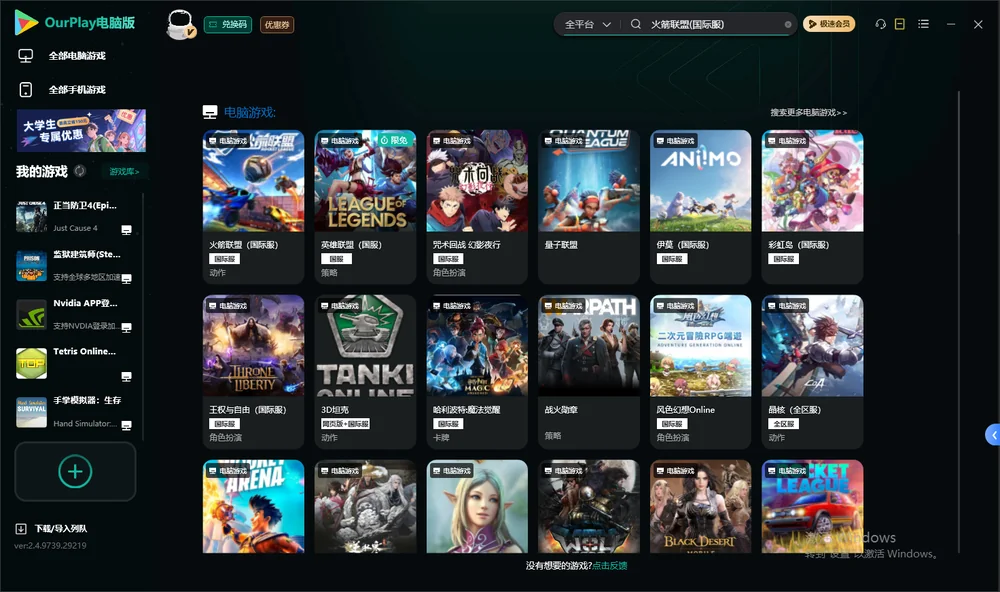
Task: Click 搜索更多电脑游戏 link
Action: pyautogui.click(x=808, y=113)
